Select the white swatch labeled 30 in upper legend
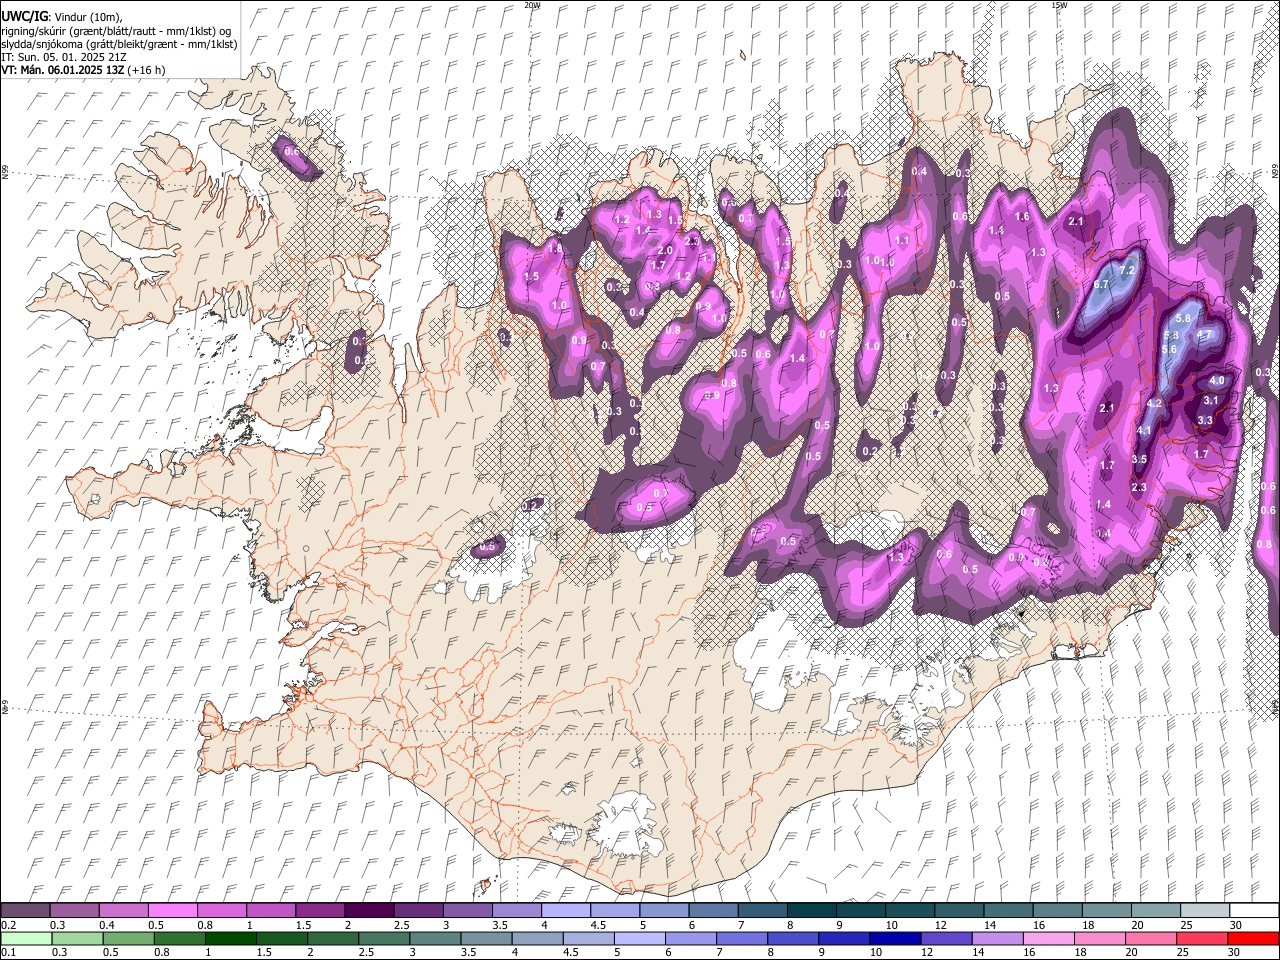Image resolution: width=1280 pixels, height=960 pixels. click(1254, 911)
